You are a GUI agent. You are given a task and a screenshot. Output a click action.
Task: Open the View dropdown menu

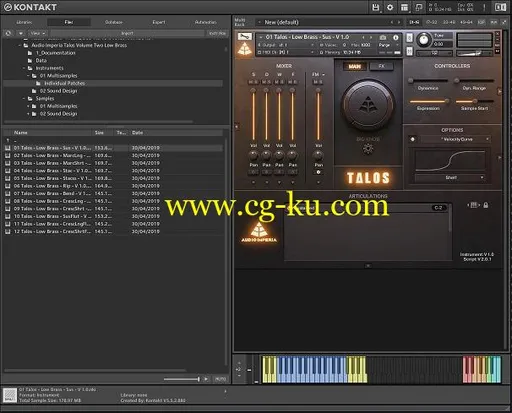[37, 33]
